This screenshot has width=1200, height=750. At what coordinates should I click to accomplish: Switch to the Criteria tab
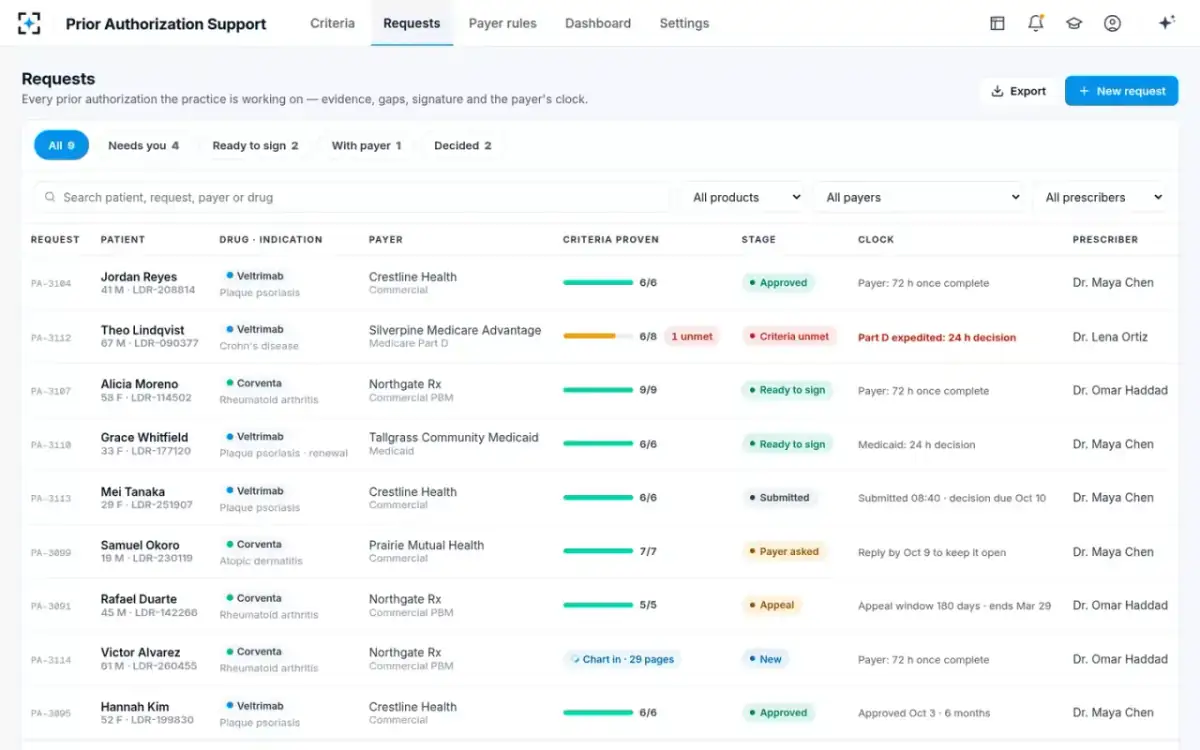click(332, 23)
